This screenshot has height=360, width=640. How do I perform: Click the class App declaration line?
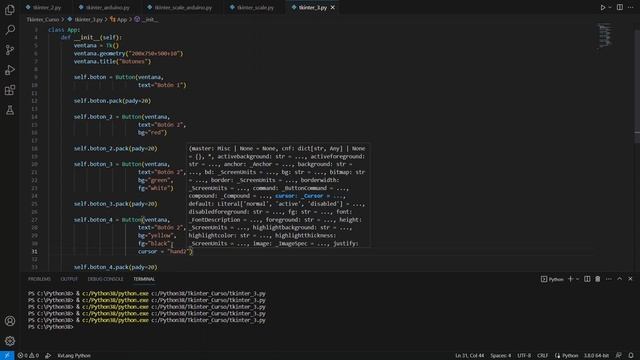tap(64, 30)
